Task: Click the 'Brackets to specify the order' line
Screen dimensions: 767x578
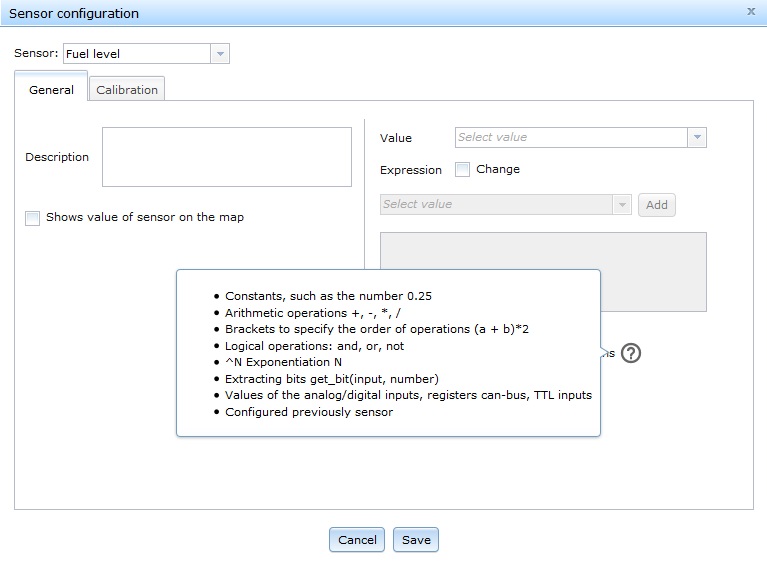Action: tap(377, 329)
